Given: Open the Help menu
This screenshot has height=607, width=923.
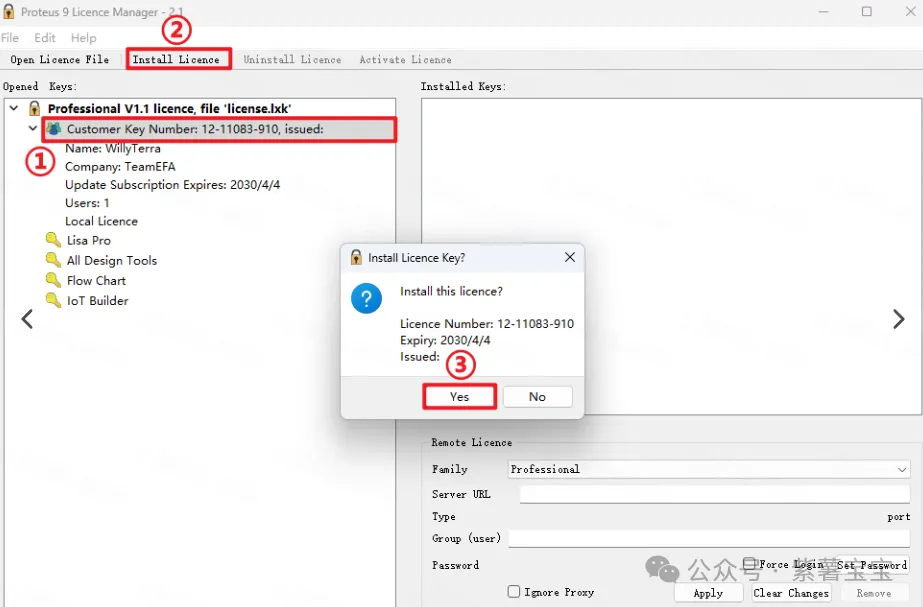Looking at the screenshot, I should coord(84,38).
